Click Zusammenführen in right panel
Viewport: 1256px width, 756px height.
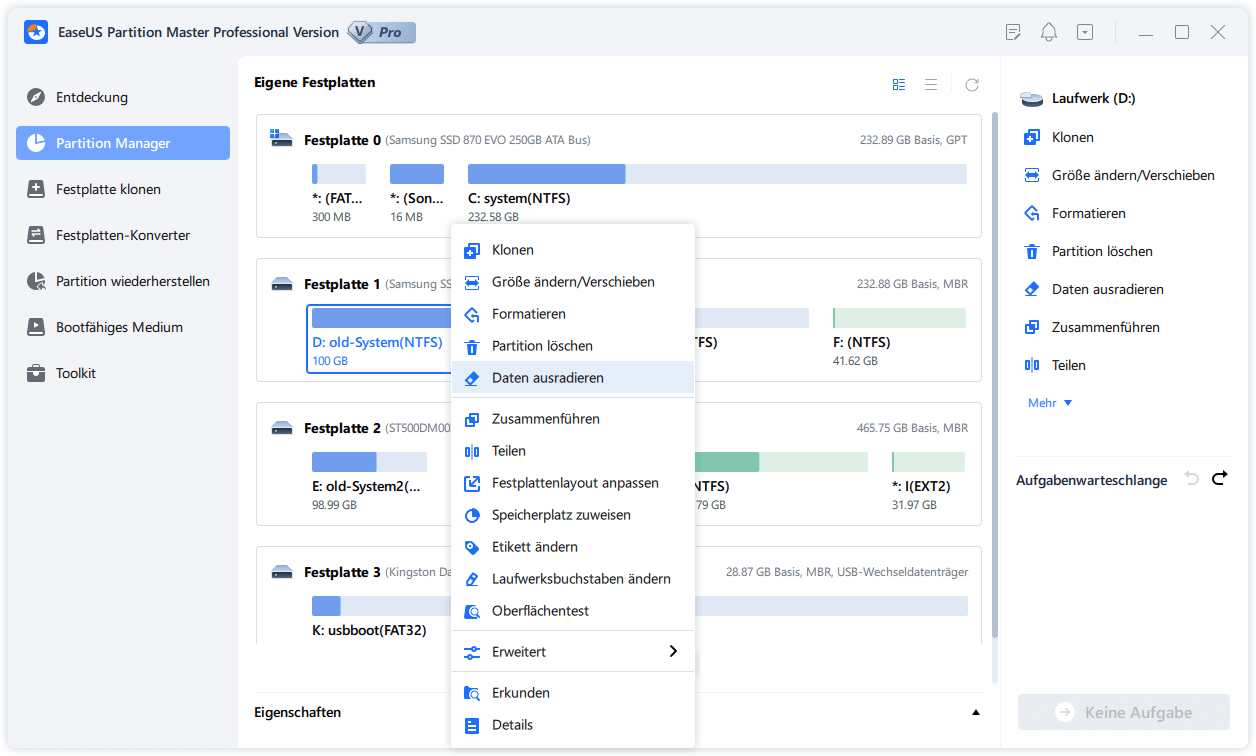(x=1091, y=327)
